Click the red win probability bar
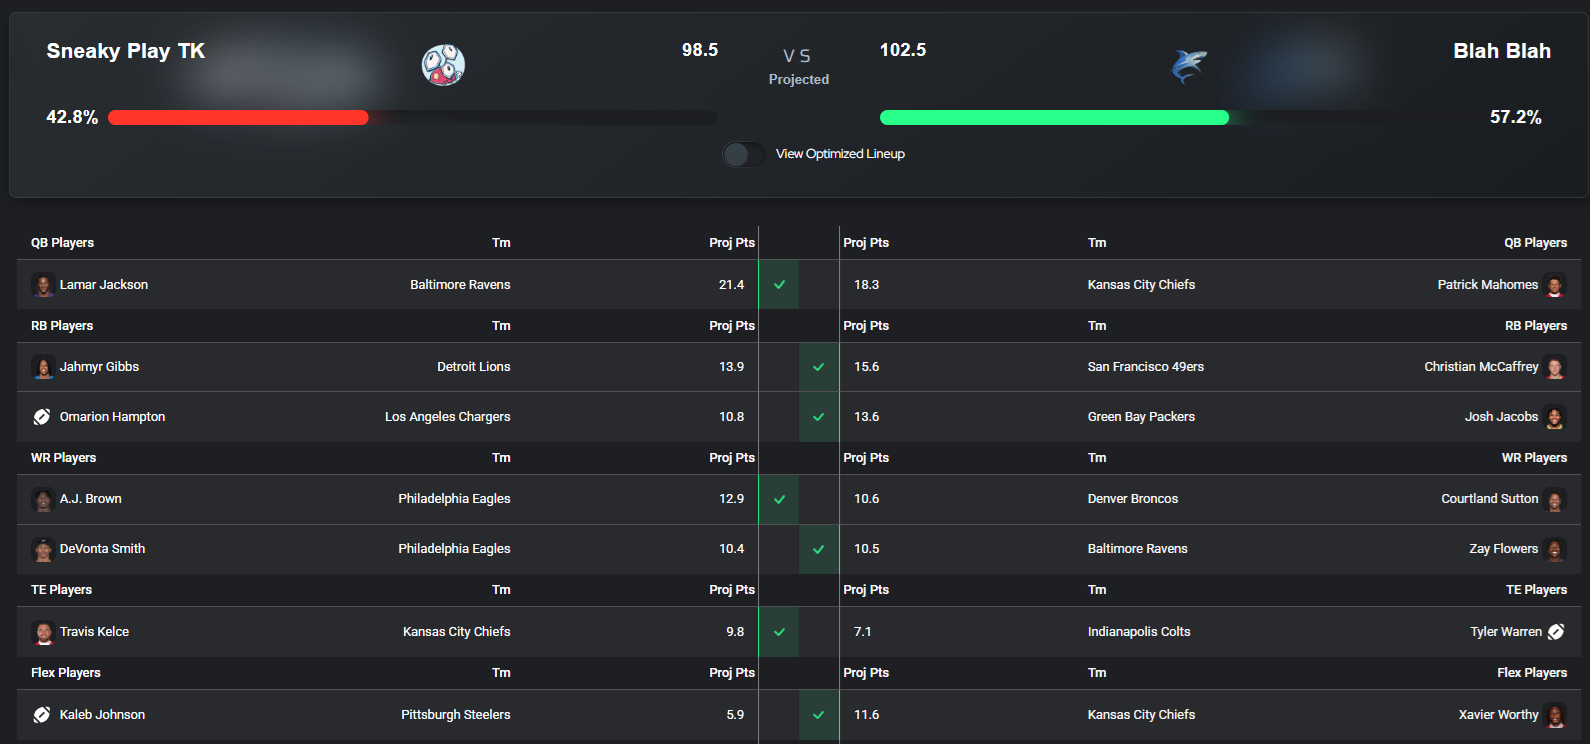Image resolution: width=1590 pixels, height=744 pixels. 238,117
